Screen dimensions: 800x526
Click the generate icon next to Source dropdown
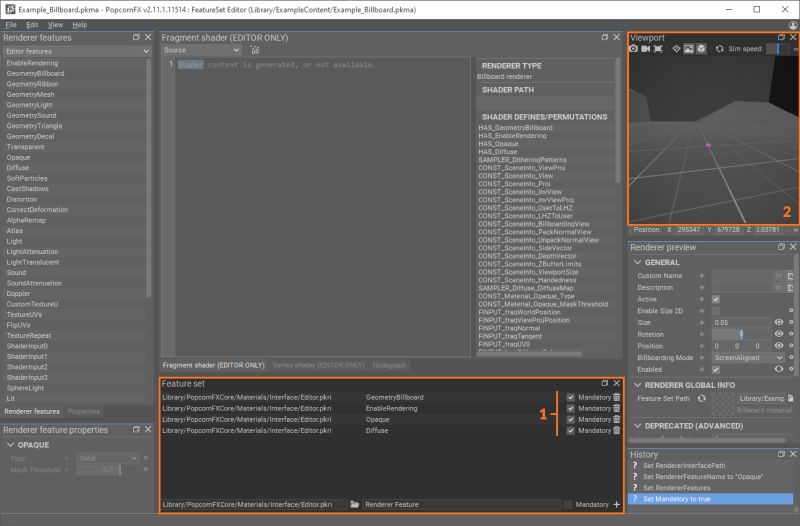coord(255,50)
